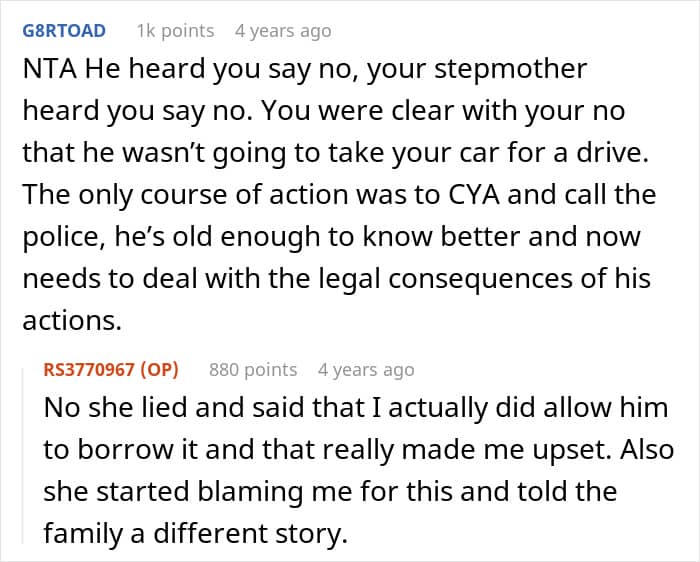Open the G8RTOAD user profile

pos(63,31)
